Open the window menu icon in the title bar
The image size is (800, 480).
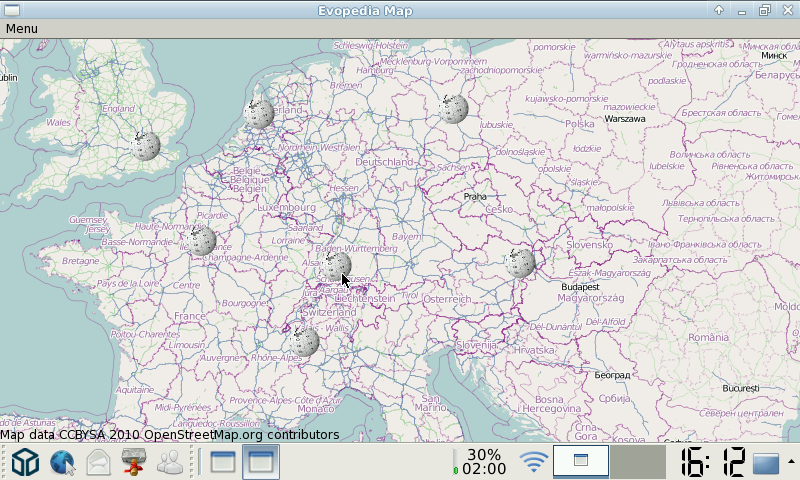11,10
